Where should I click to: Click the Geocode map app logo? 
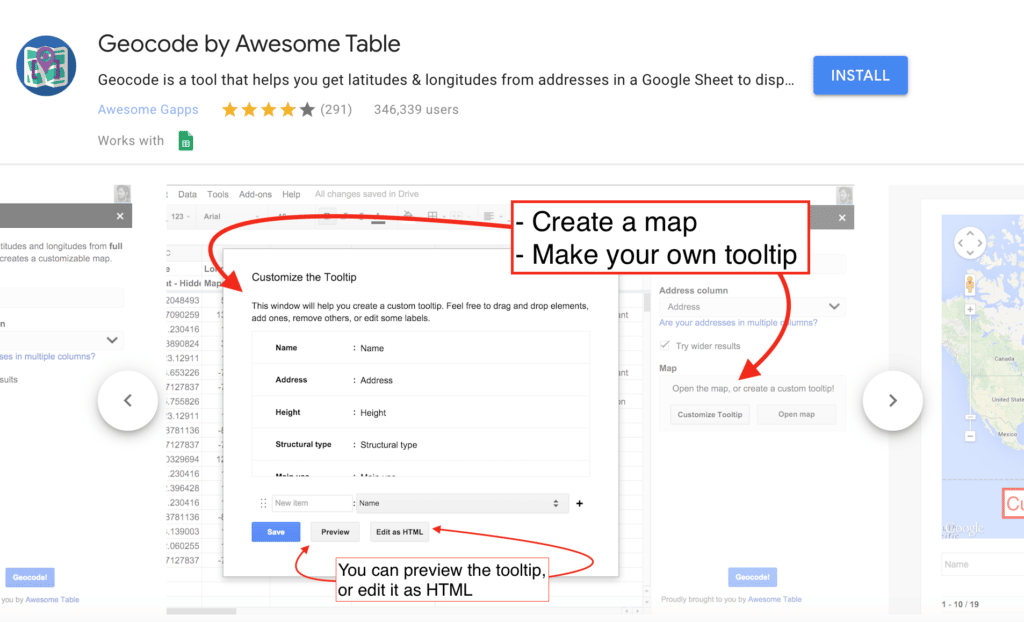46,66
